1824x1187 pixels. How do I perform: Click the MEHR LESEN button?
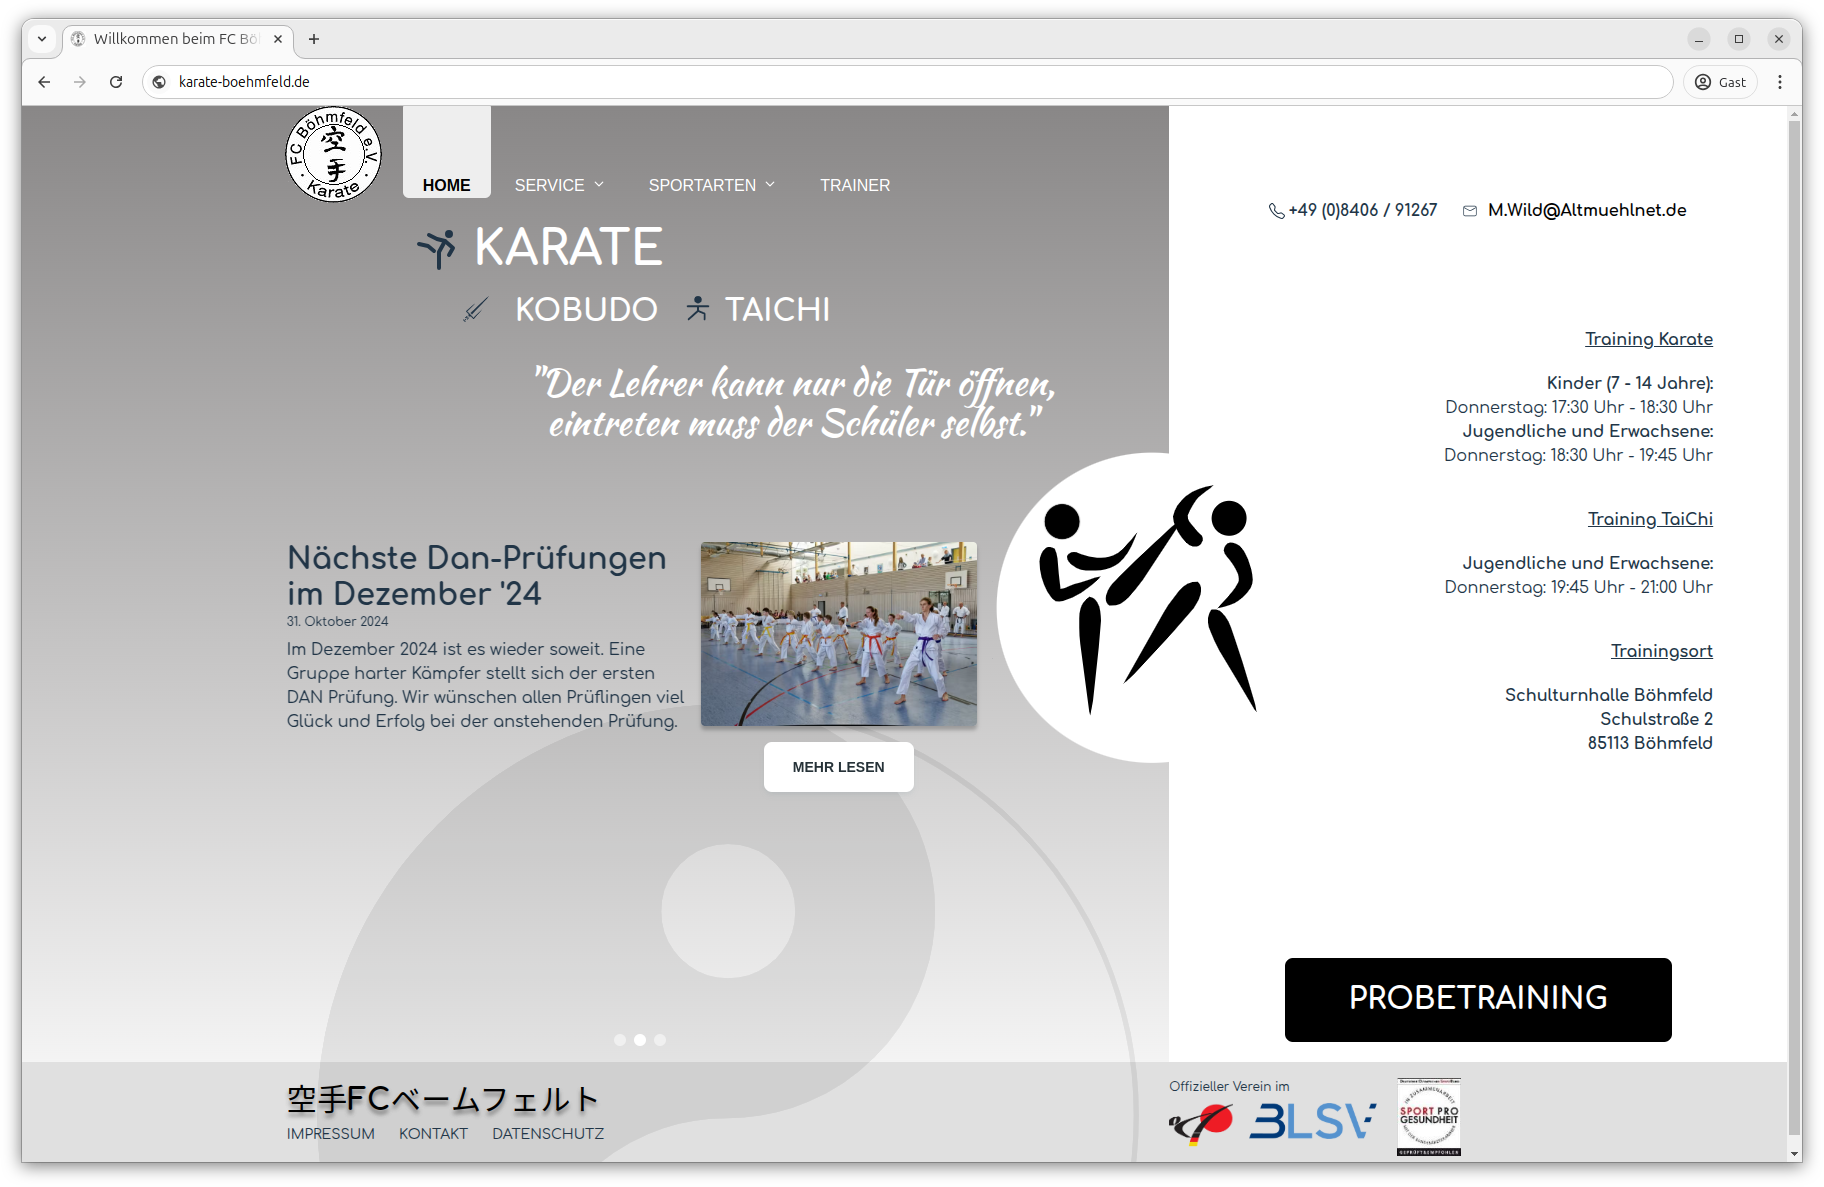pos(839,767)
